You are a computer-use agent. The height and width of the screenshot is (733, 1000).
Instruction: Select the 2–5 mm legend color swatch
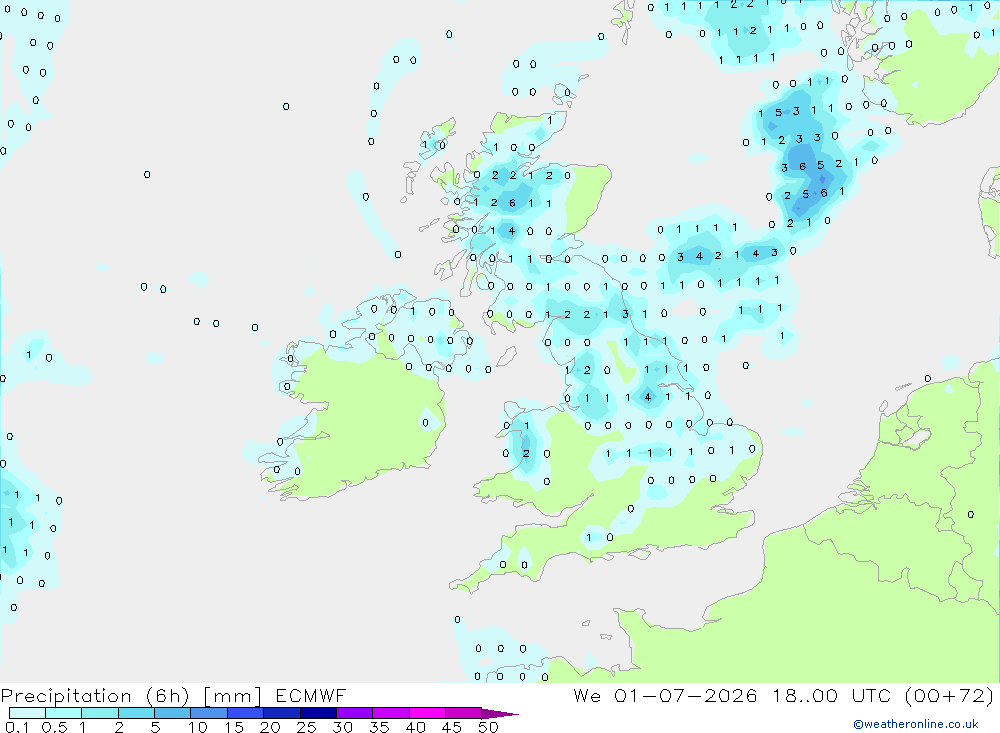click(136, 713)
